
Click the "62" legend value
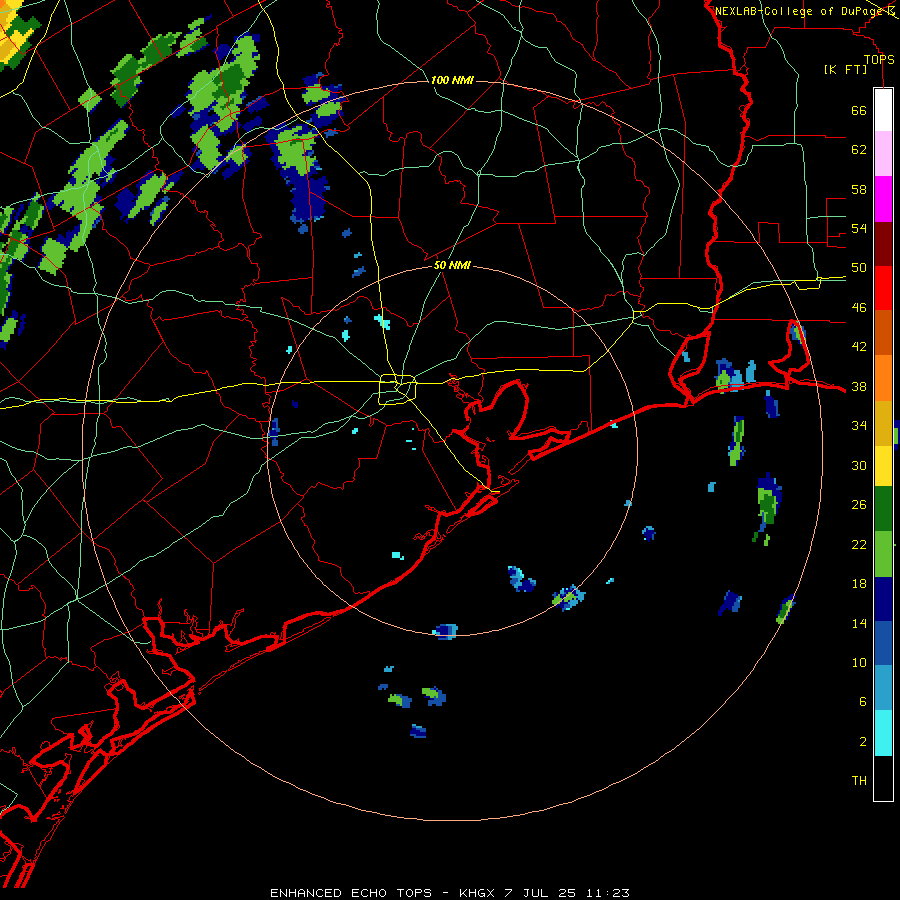pos(859,150)
